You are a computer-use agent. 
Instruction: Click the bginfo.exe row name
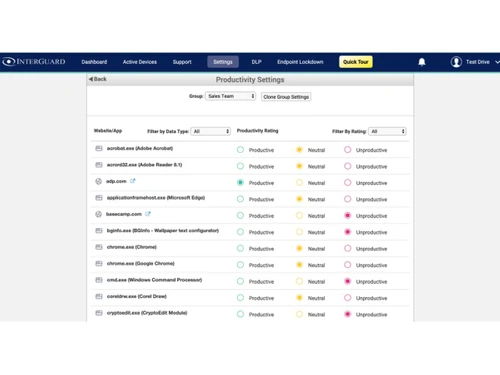(163, 231)
